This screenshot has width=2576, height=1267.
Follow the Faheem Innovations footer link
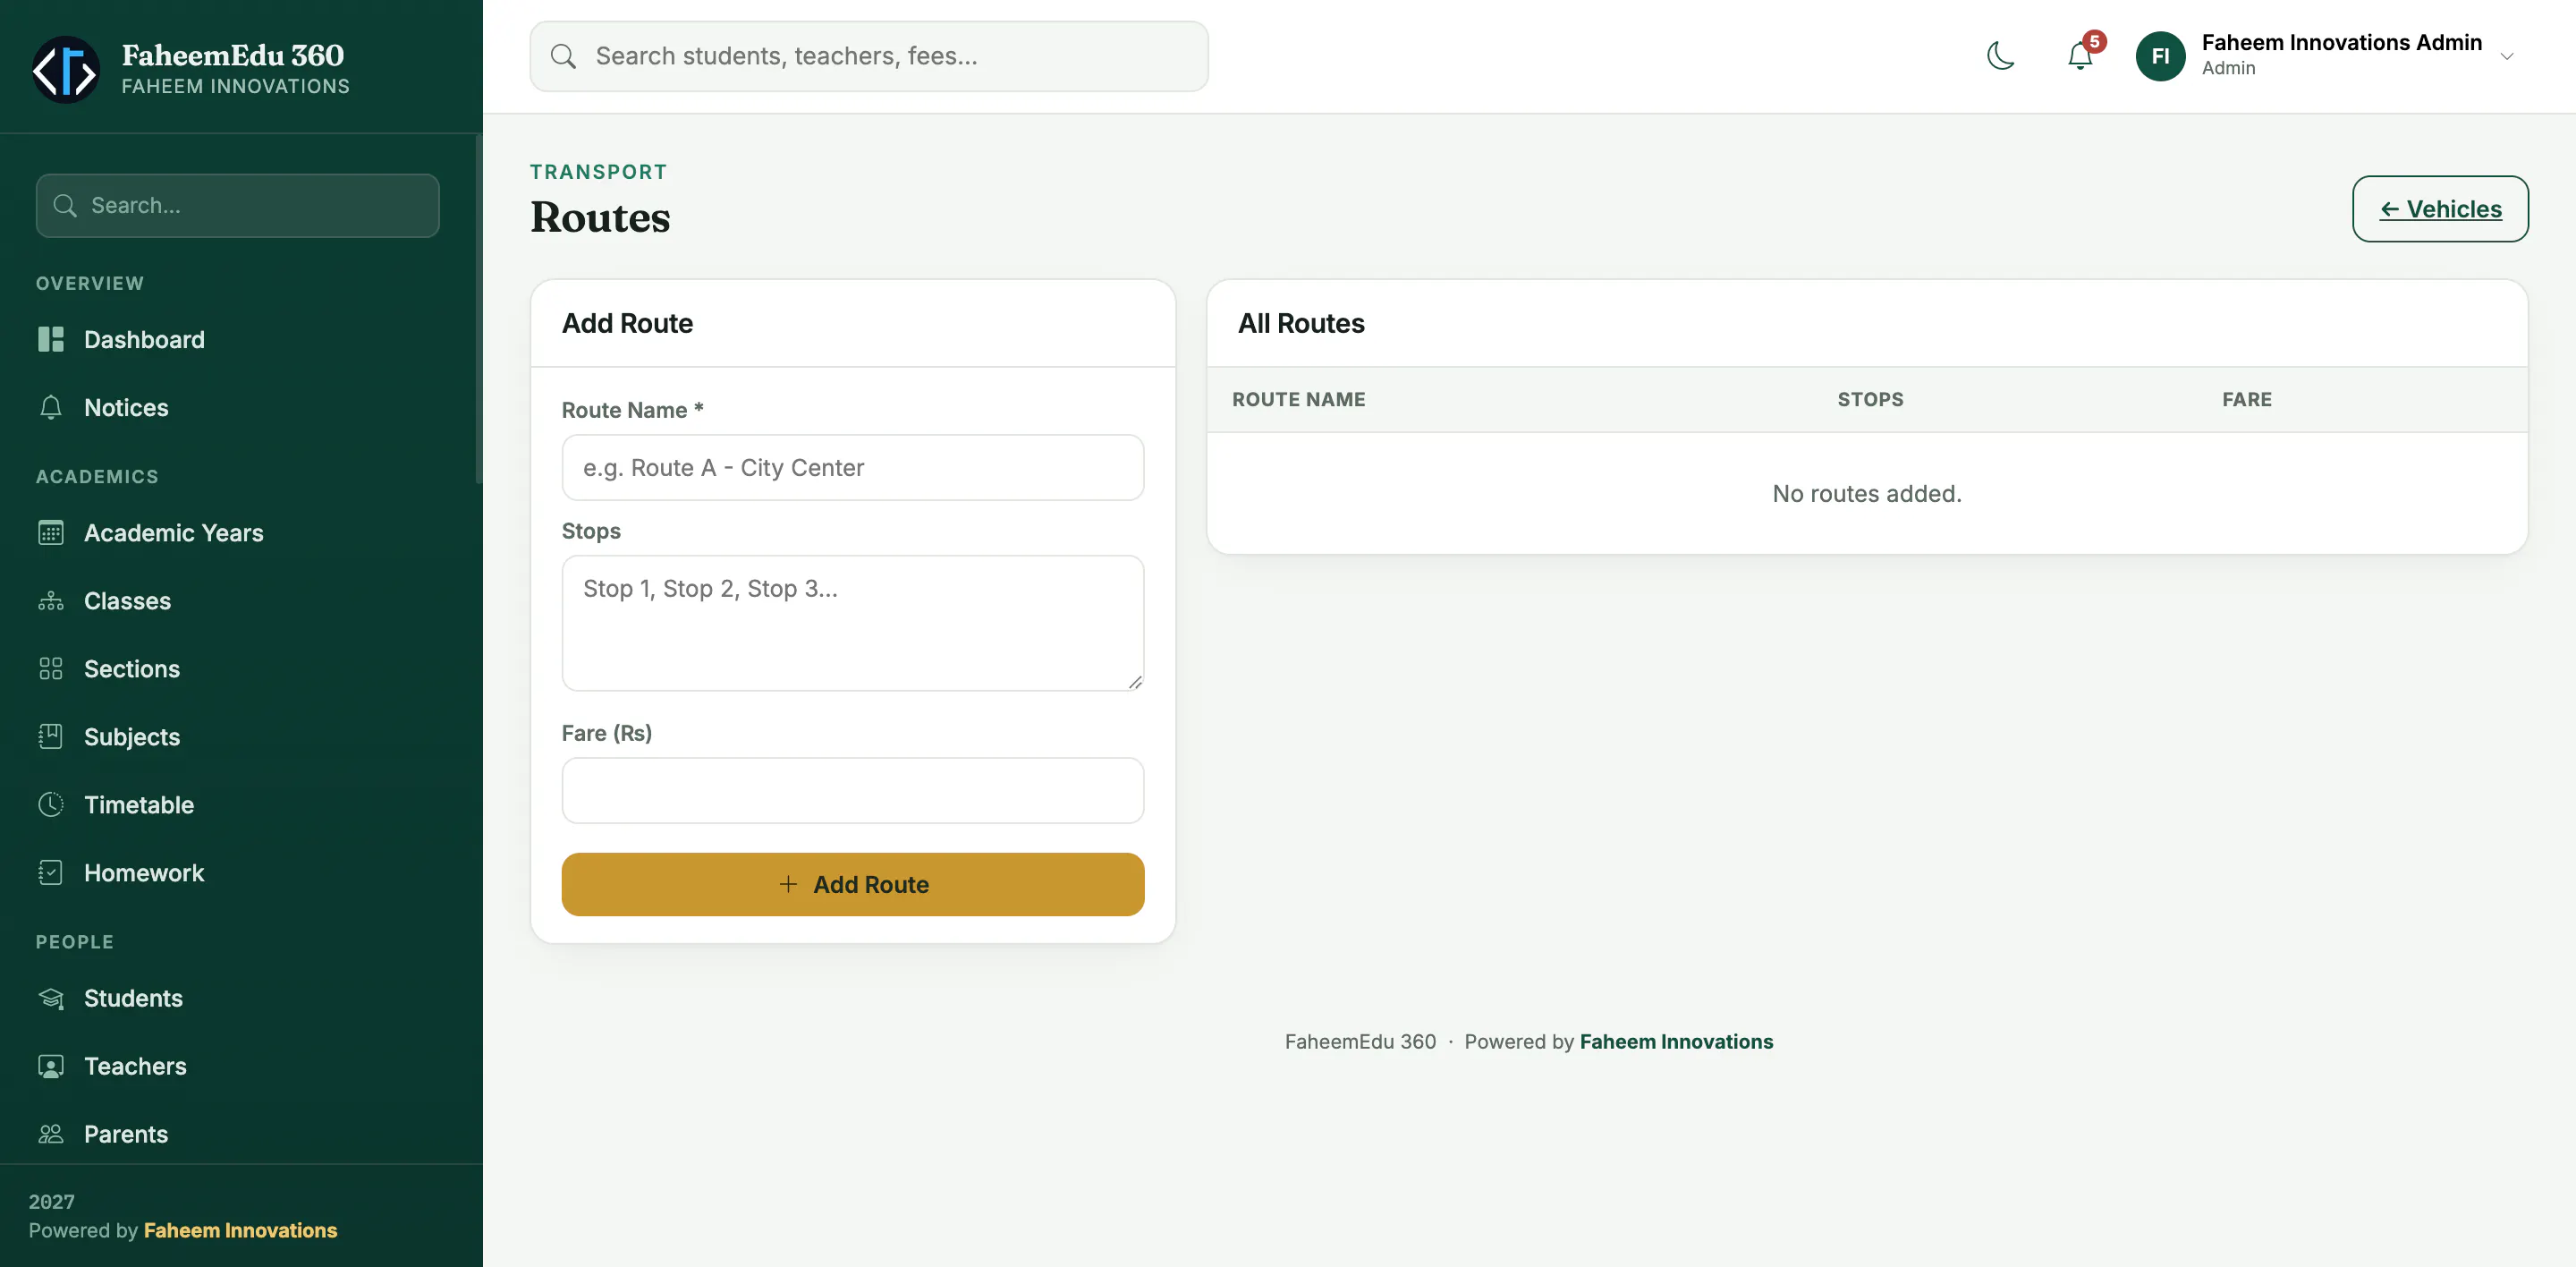pos(1676,1041)
